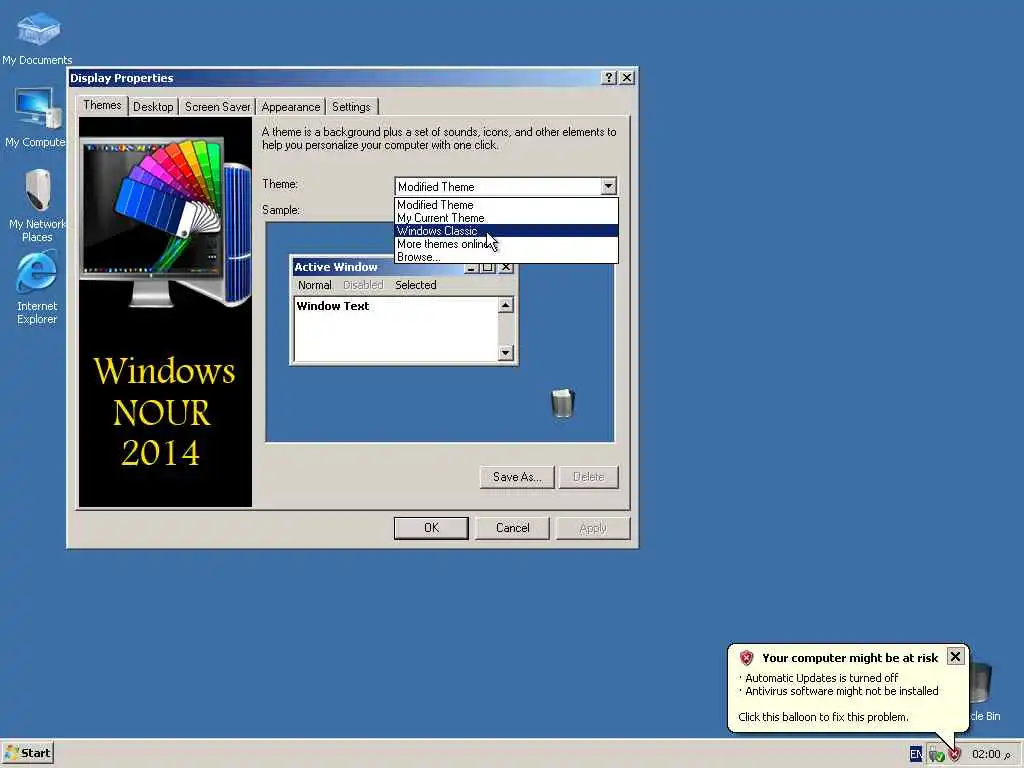Click the Delete button

click(x=588, y=477)
